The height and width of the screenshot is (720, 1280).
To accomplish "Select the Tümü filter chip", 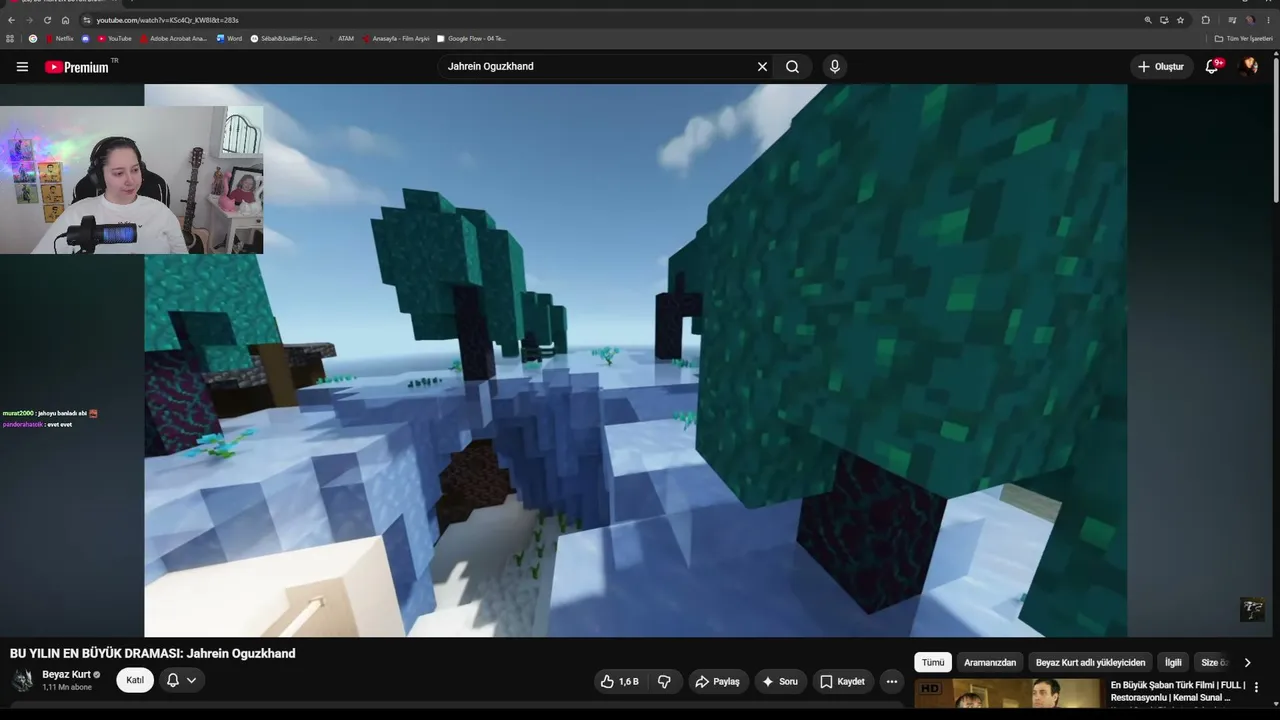I will pos(933,663).
